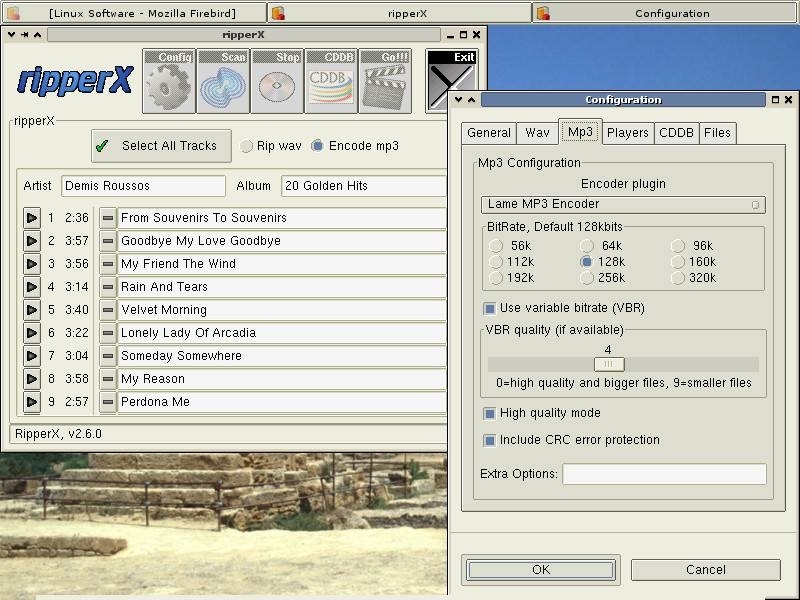Open the Config toolbar button in ripperX
Viewport: 800px width, 600px height.
pos(169,81)
